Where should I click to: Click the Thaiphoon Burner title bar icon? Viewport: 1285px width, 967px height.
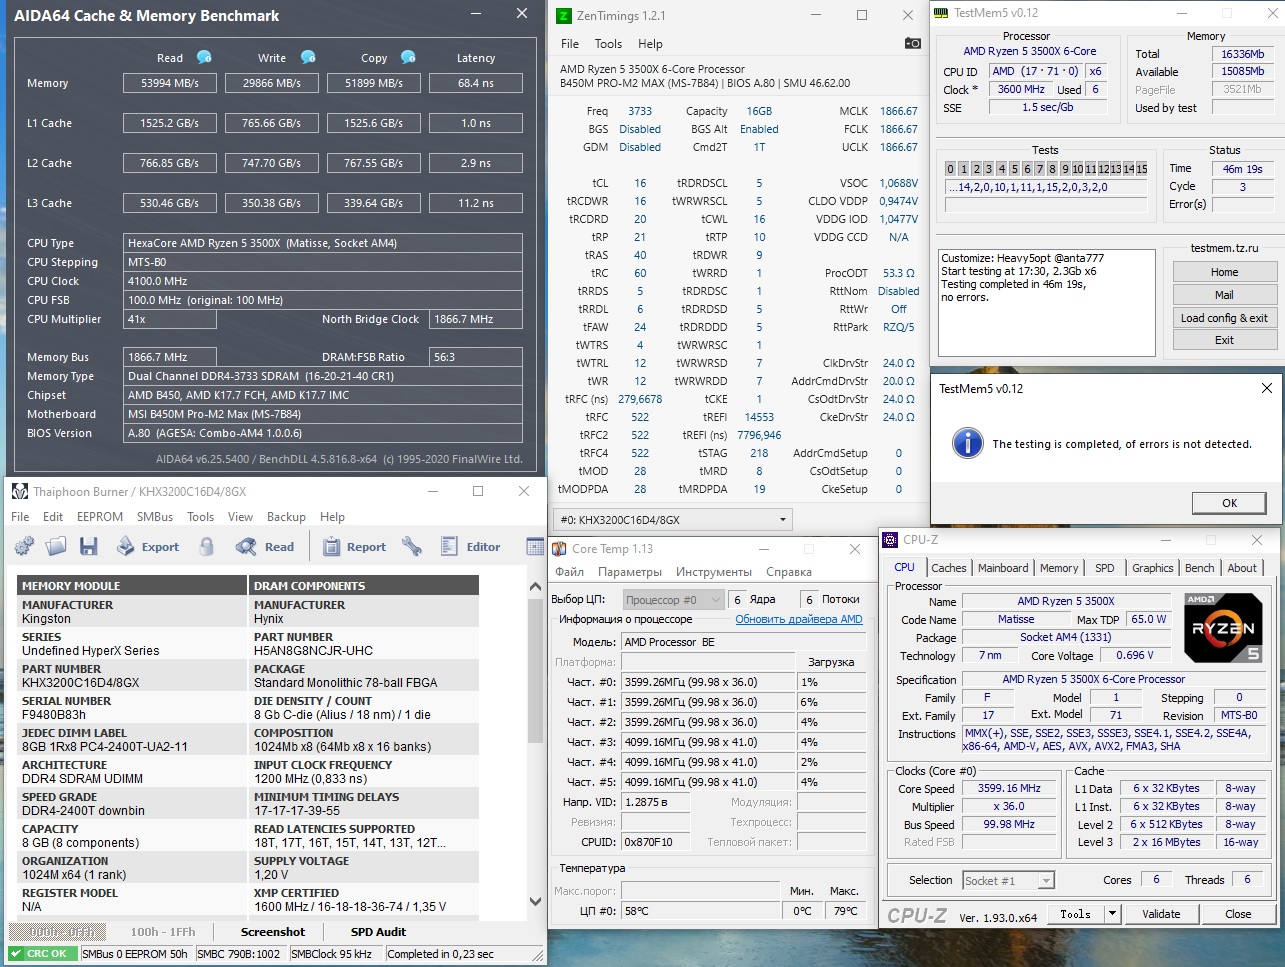pyautogui.click(x=20, y=491)
